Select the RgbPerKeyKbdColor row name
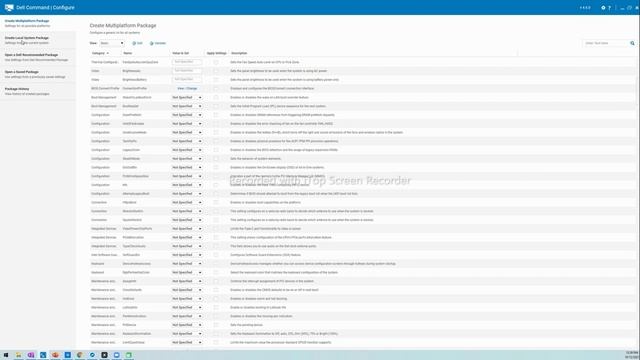The image size is (640, 360). click(136, 273)
